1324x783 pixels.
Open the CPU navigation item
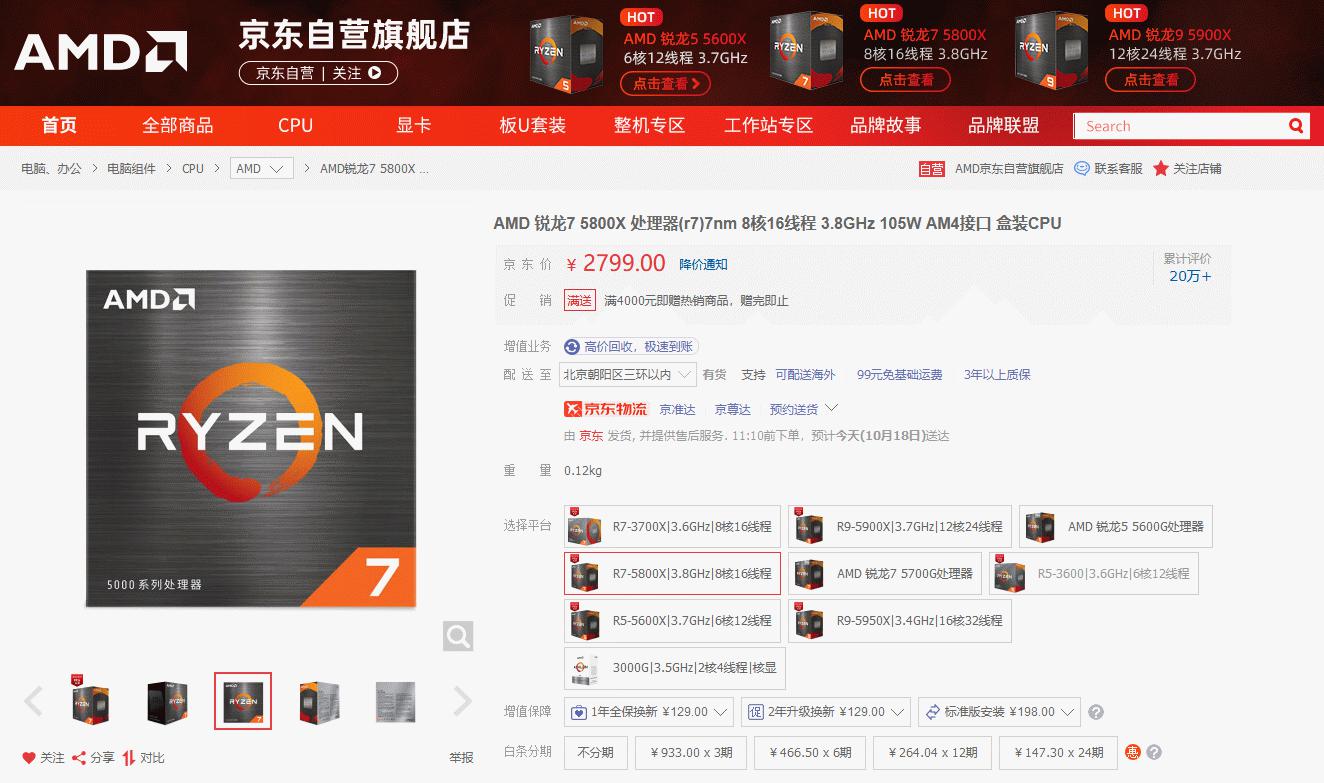point(296,125)
